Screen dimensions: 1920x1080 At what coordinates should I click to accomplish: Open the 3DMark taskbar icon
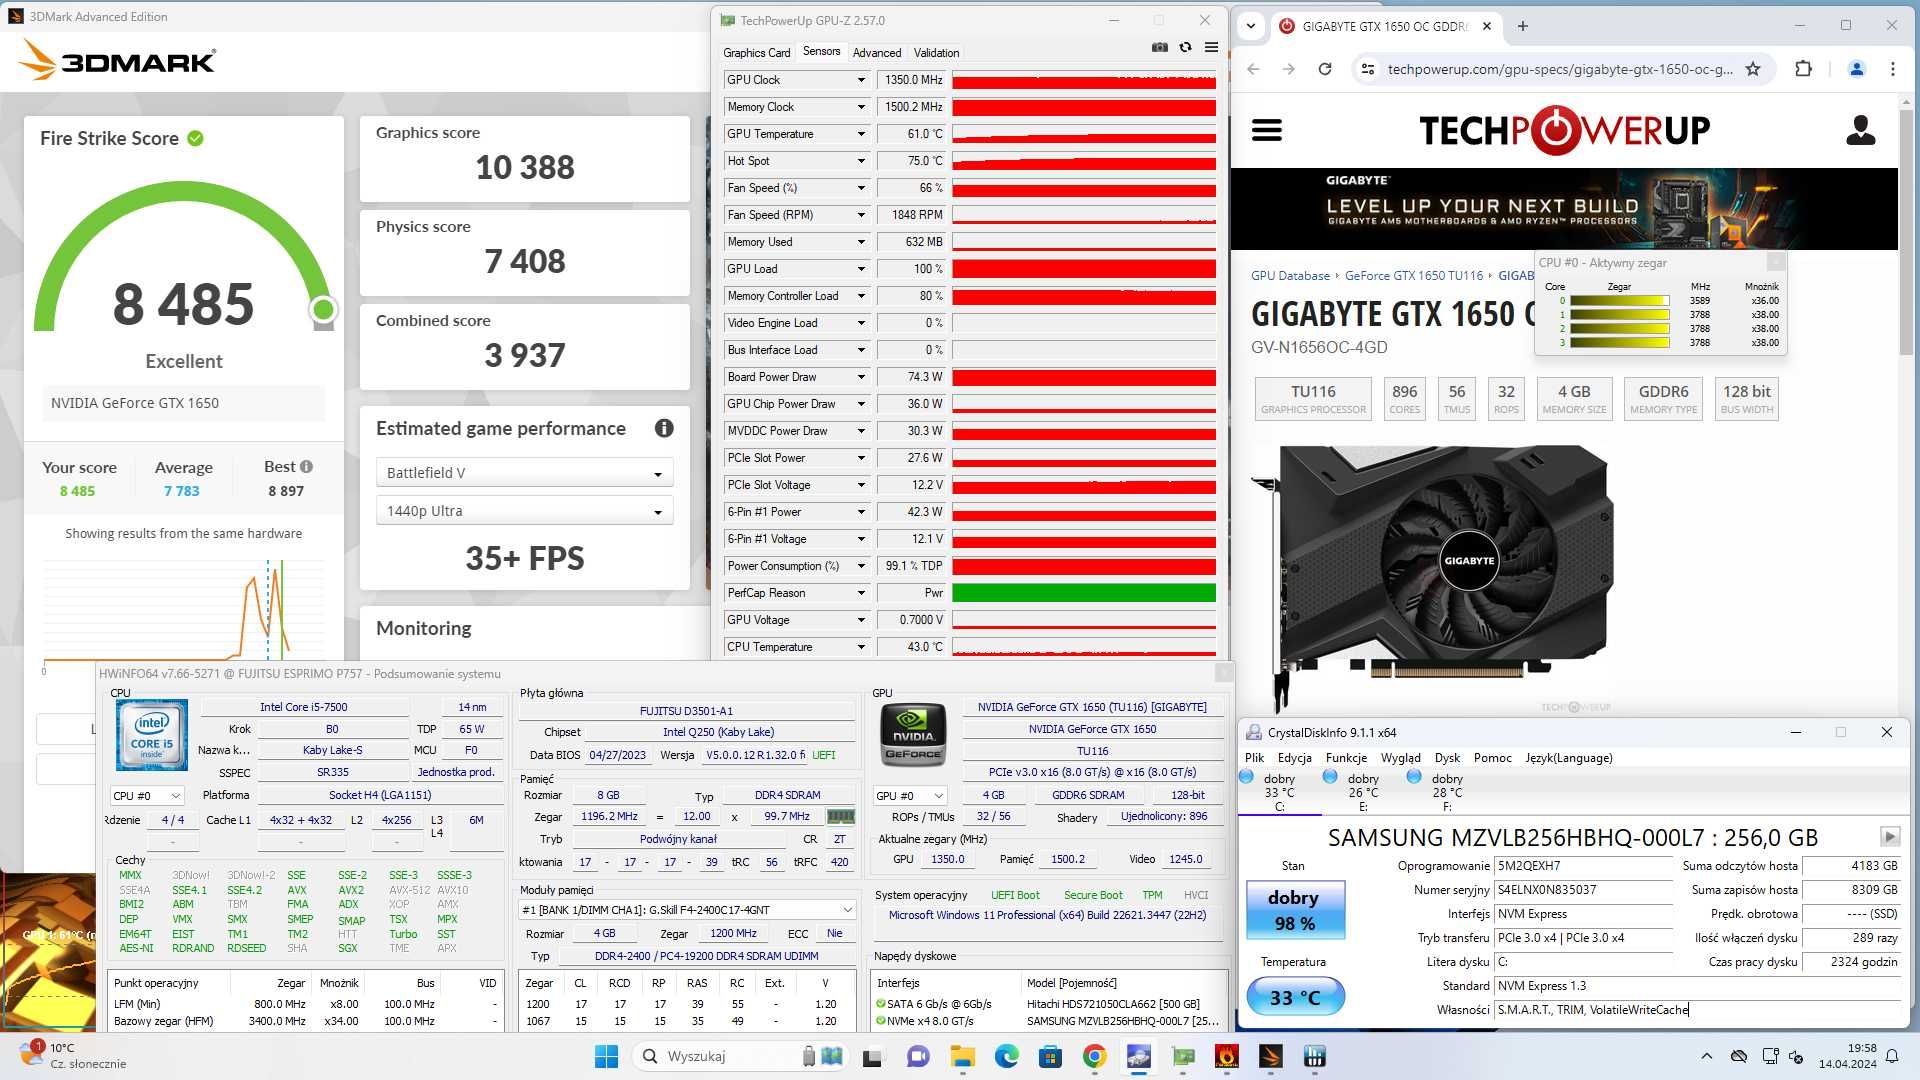(1270, 1056)
